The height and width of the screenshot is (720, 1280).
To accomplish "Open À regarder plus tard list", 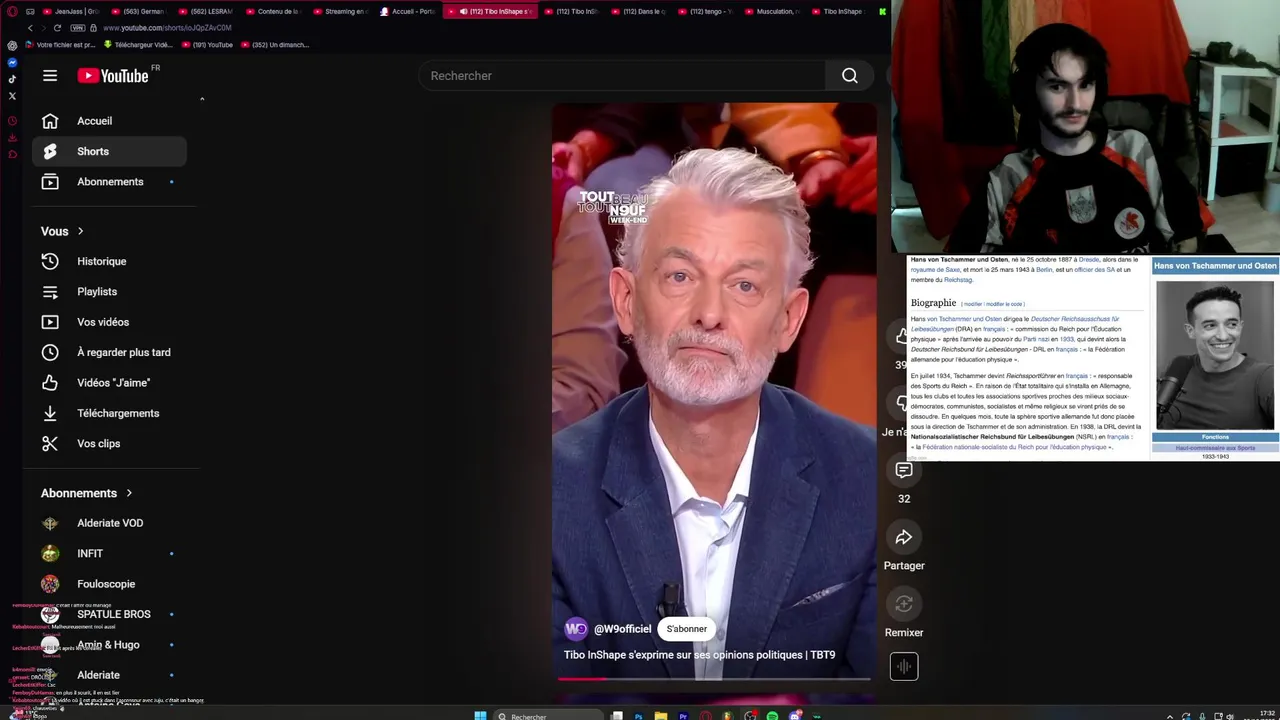I will (x=109, y=352).
